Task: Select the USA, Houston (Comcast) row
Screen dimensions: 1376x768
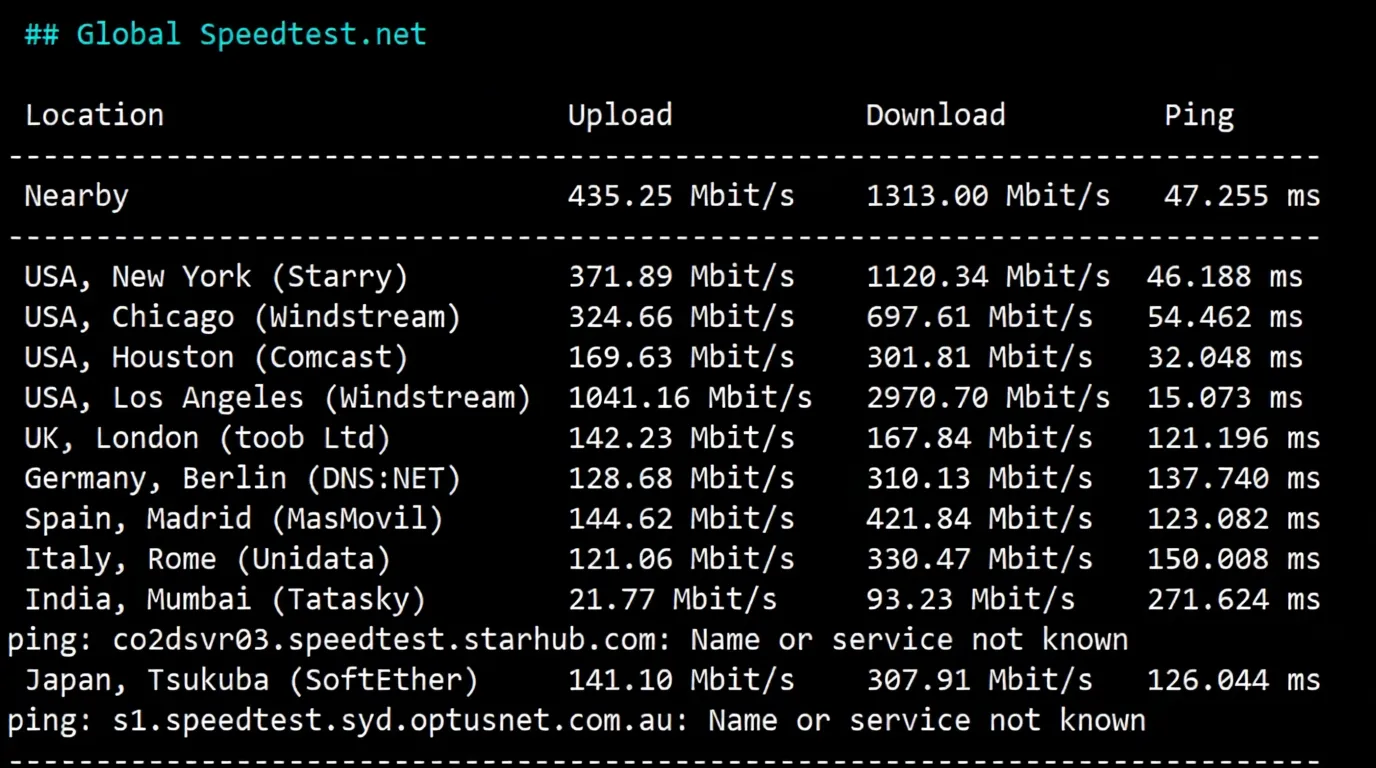Action: point(215,357)
